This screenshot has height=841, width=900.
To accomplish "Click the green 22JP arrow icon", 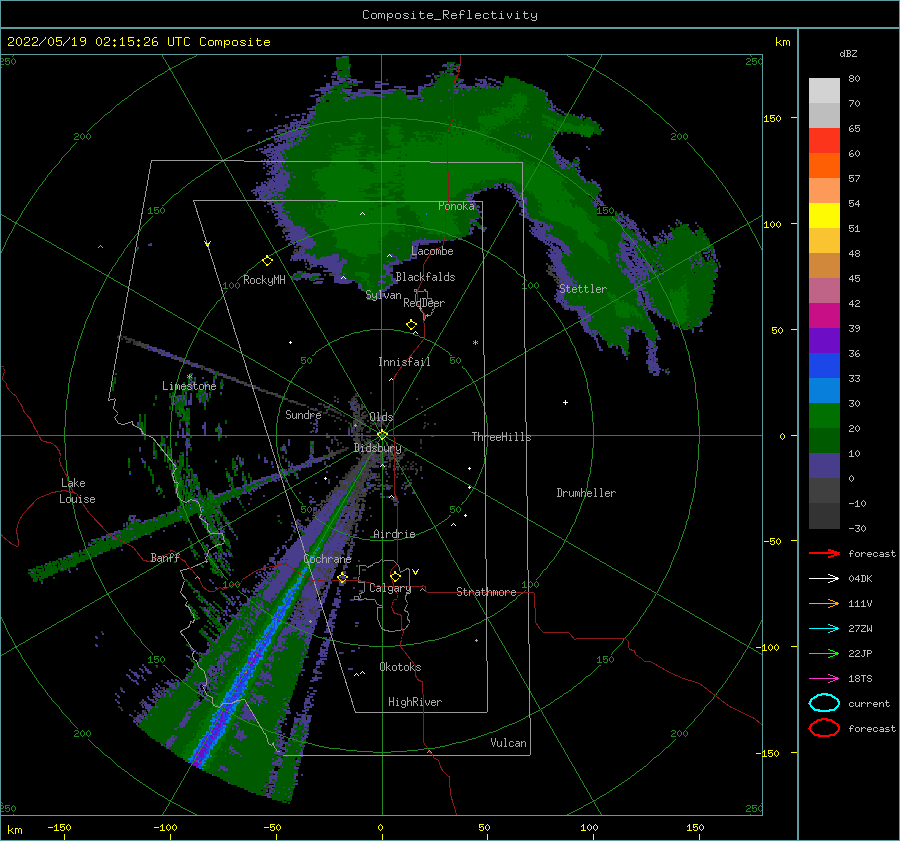I will 824,653.
